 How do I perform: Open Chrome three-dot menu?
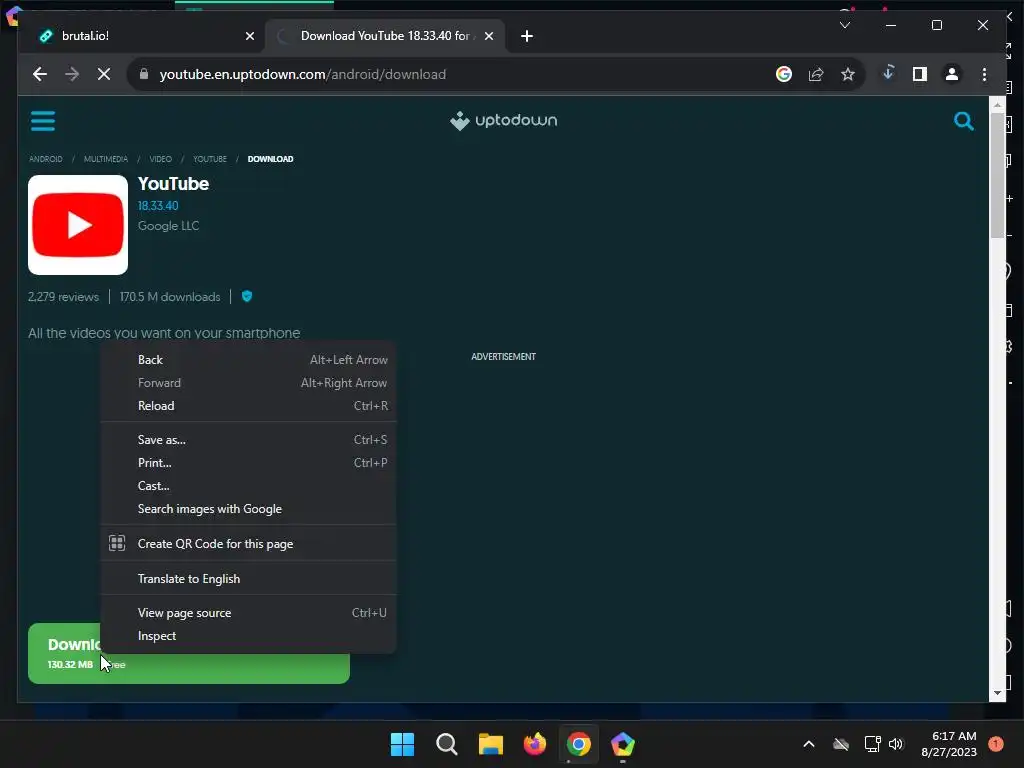(984, 74)
